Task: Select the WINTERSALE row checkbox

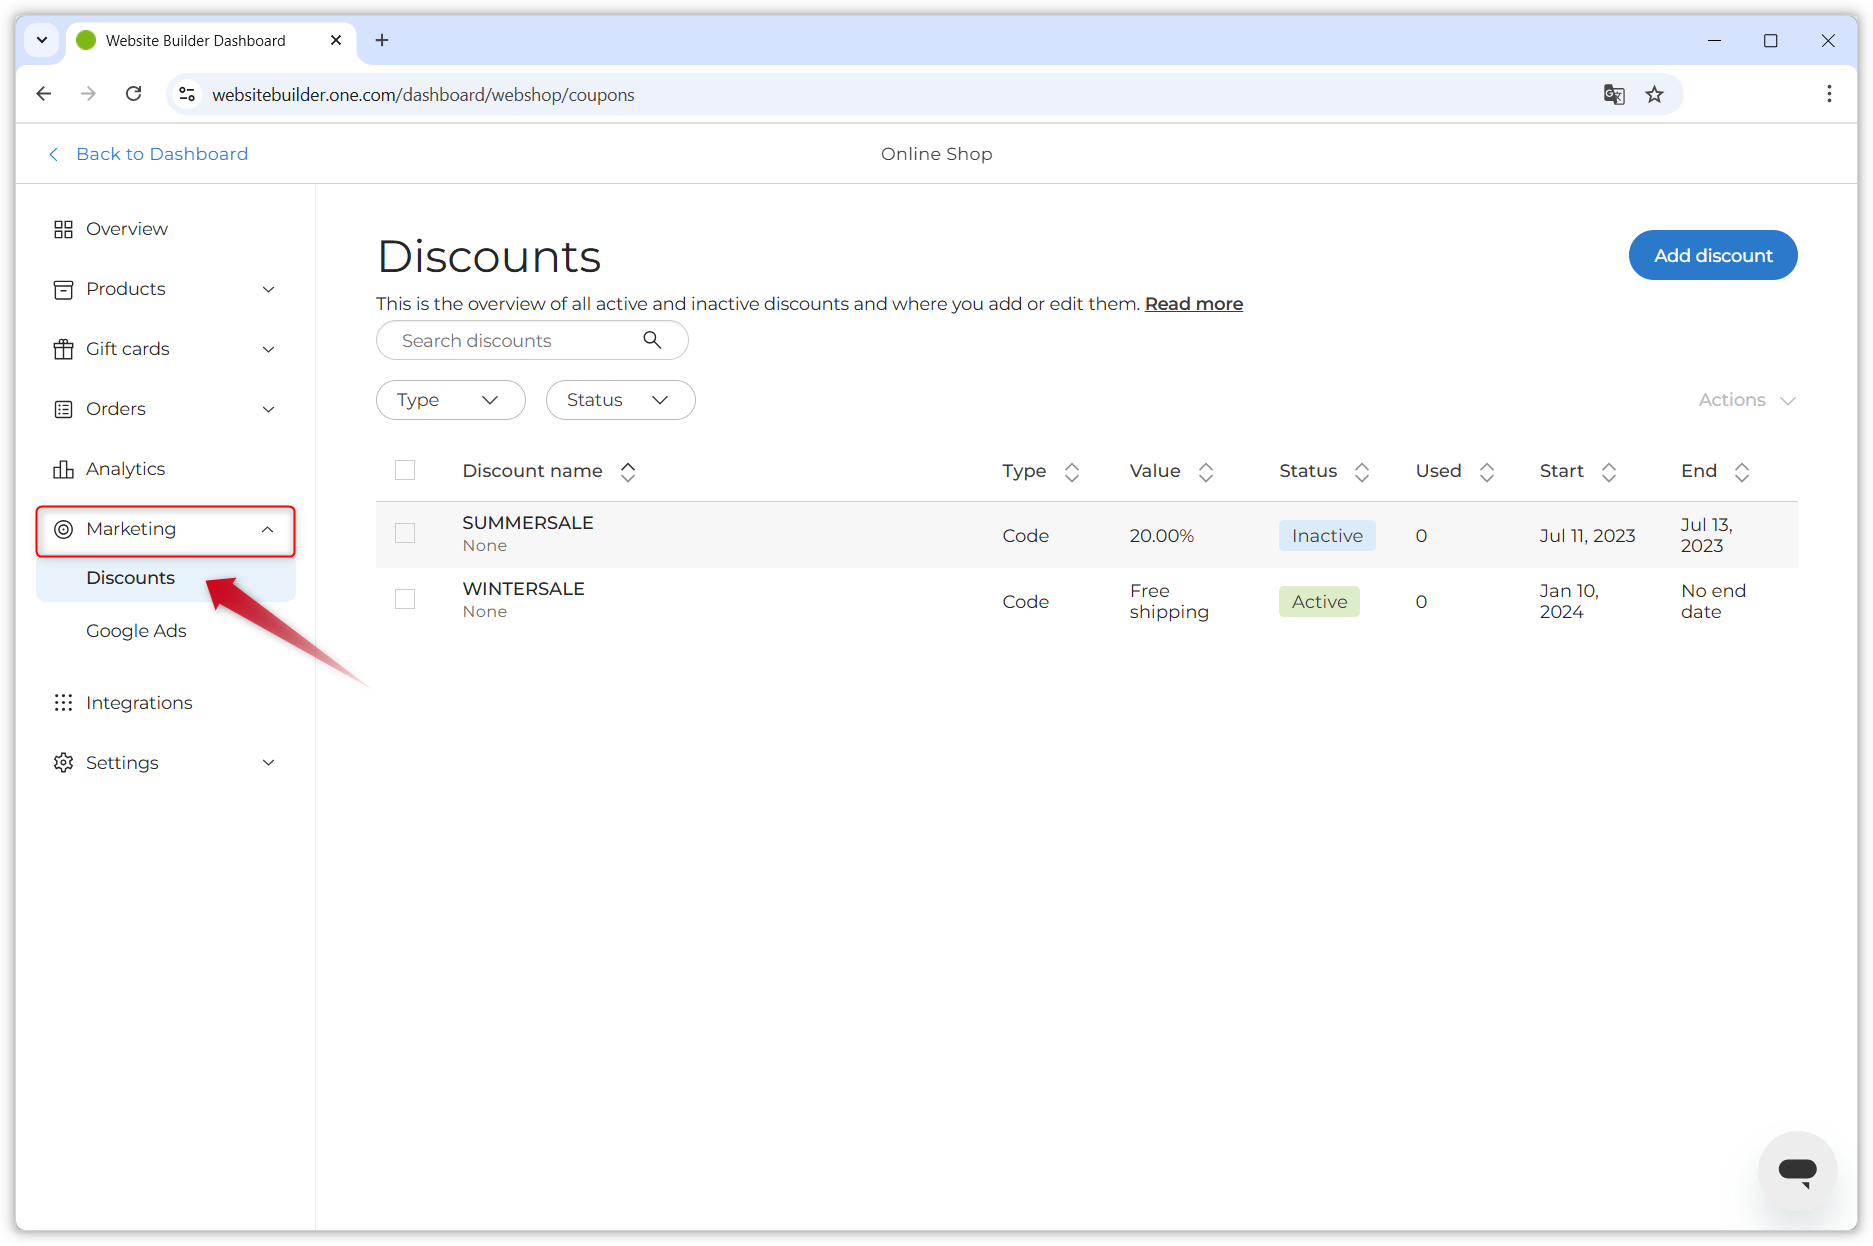Action: [404, 599]
